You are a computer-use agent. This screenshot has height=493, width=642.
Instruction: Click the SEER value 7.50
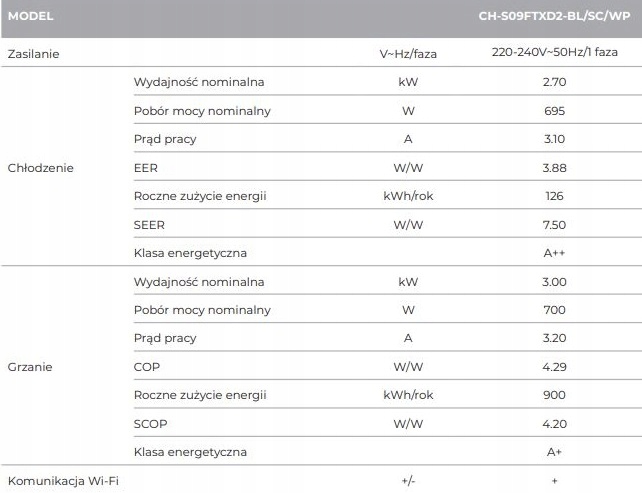click(x=554, y=225)
